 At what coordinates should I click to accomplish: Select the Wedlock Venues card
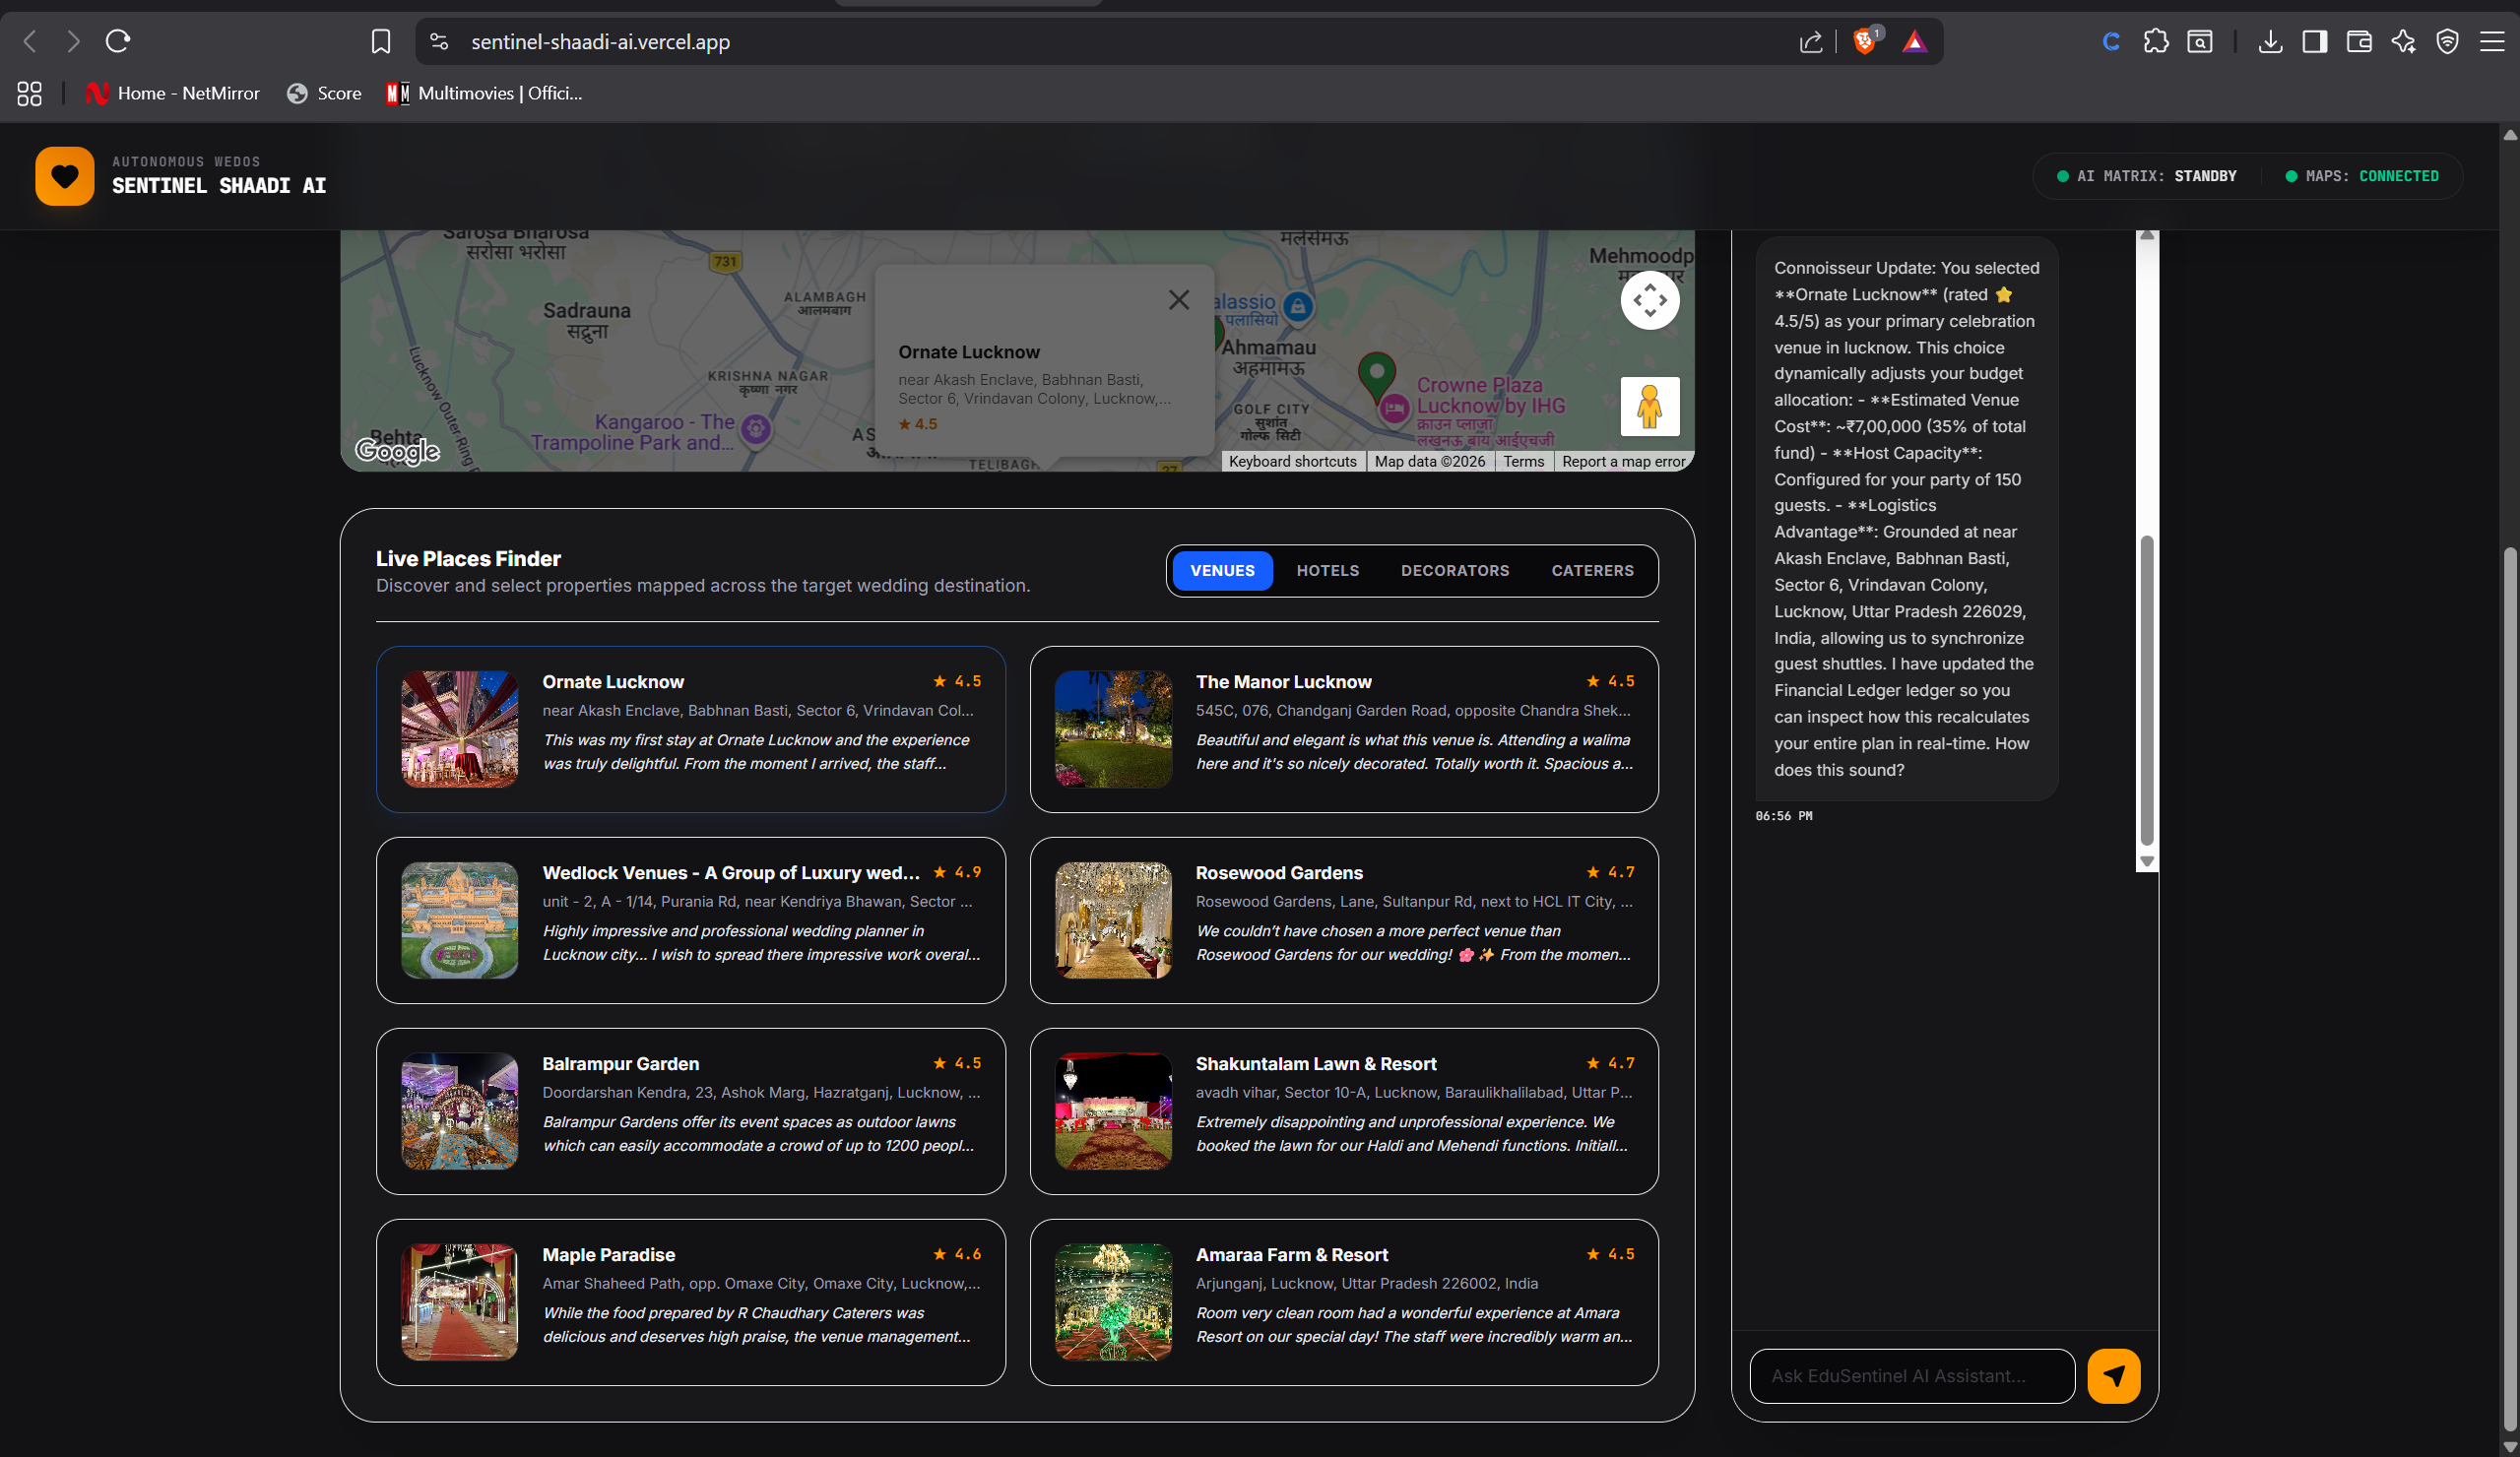(691, 920)
